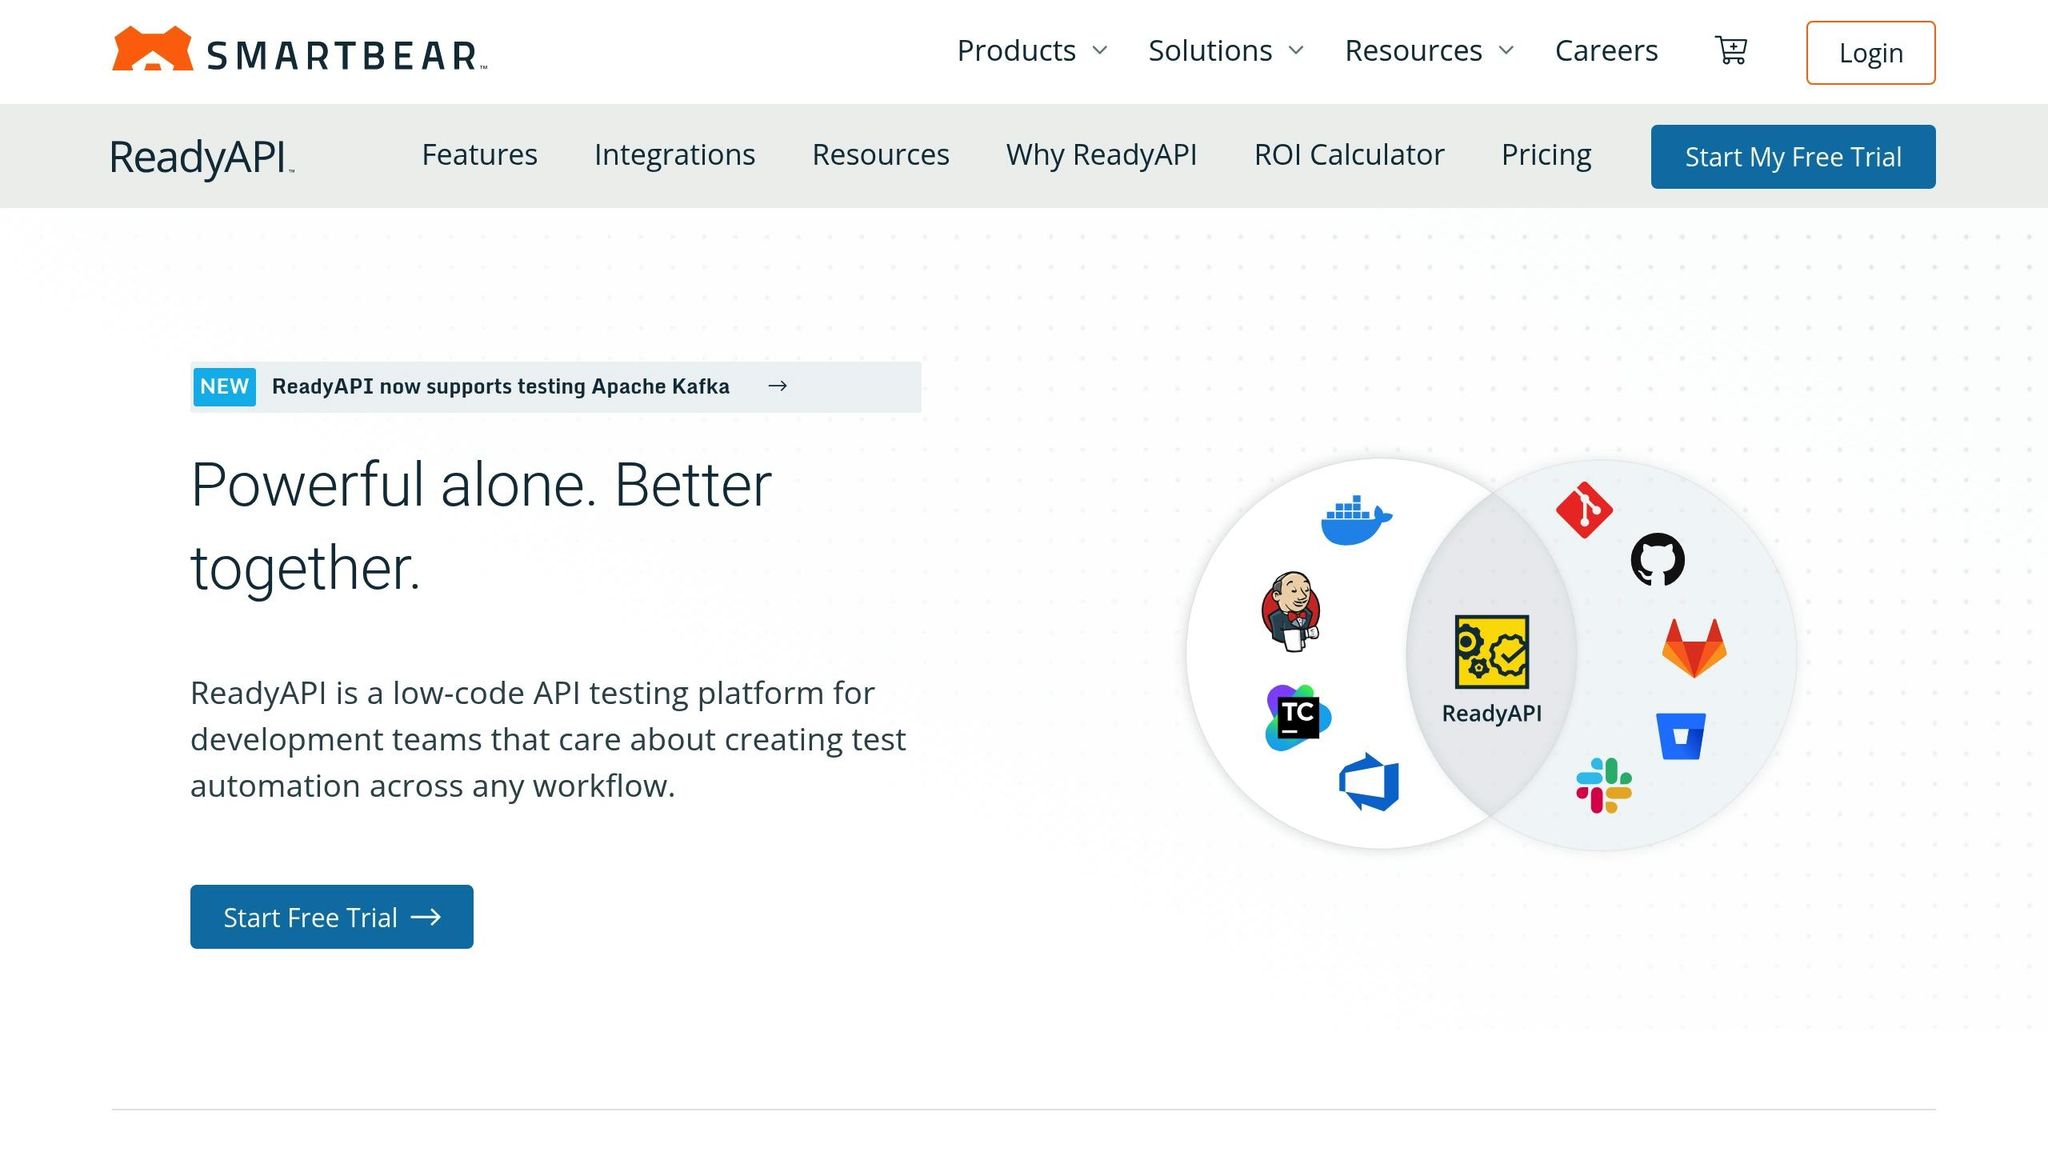This screenshot has height=1152, width=2048.
Task: Open the Solutions menu
Action: coord(1210,50)
